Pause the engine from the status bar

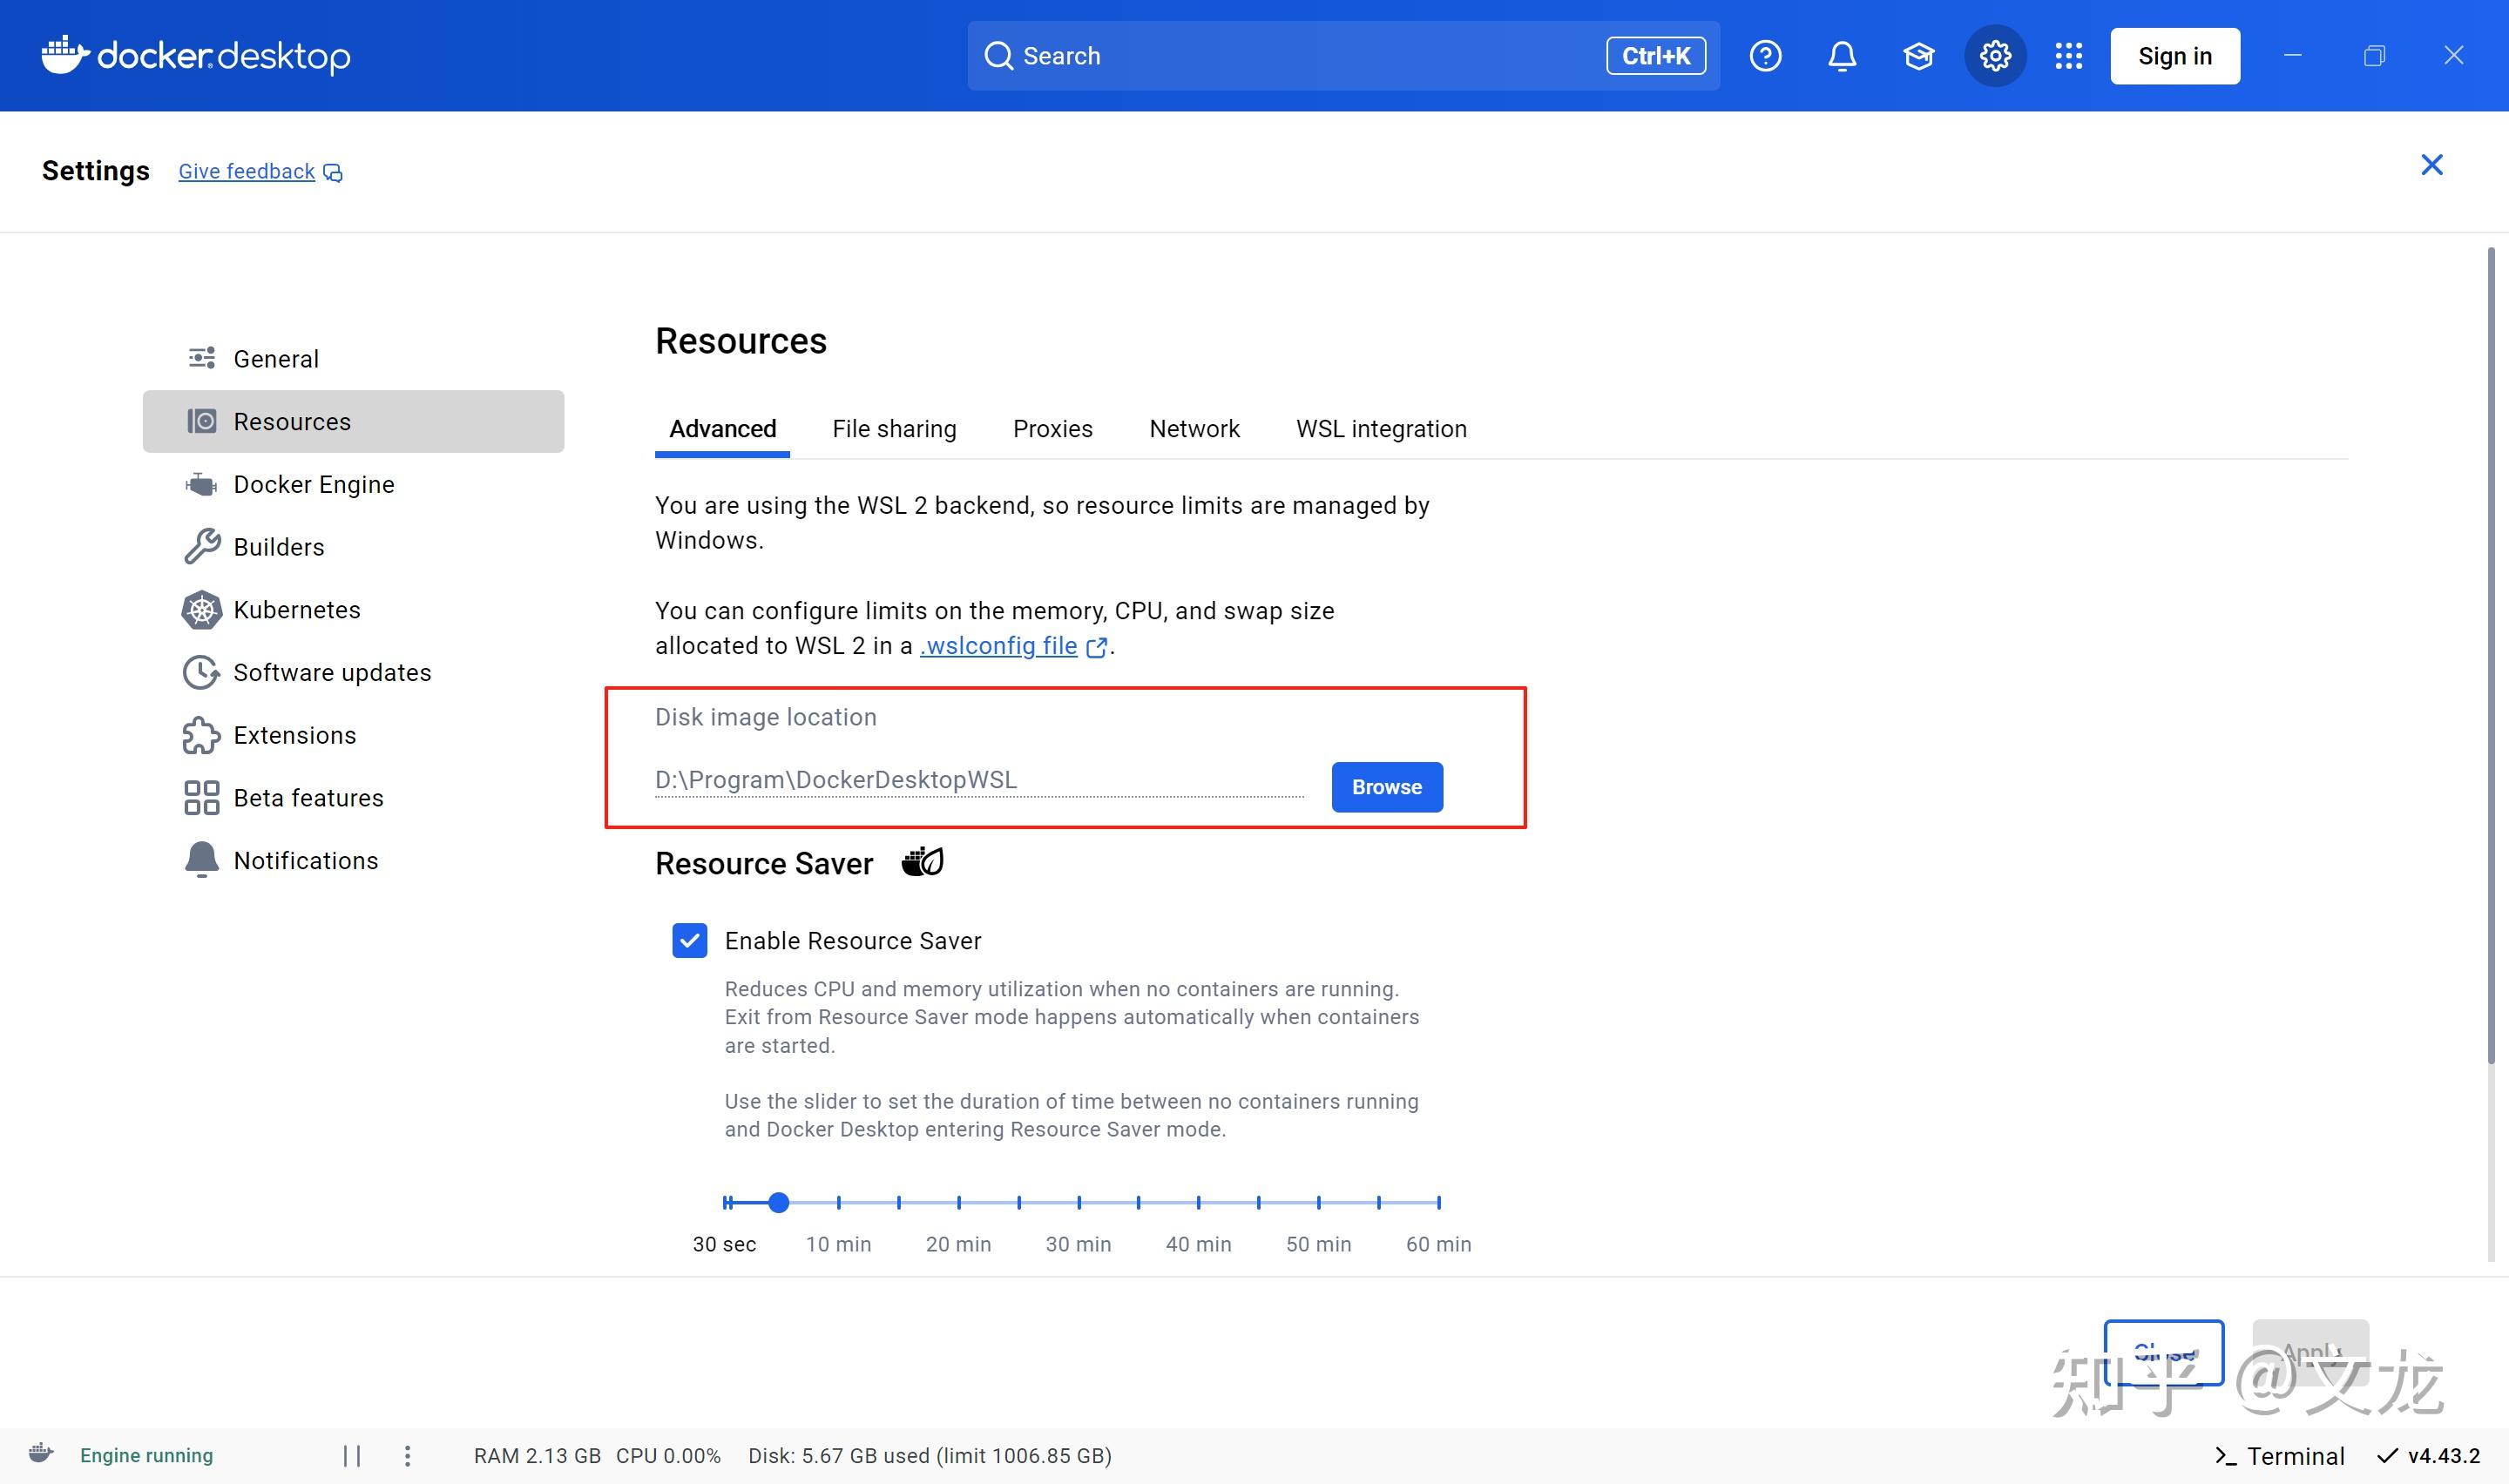(x=352, y=1456)
